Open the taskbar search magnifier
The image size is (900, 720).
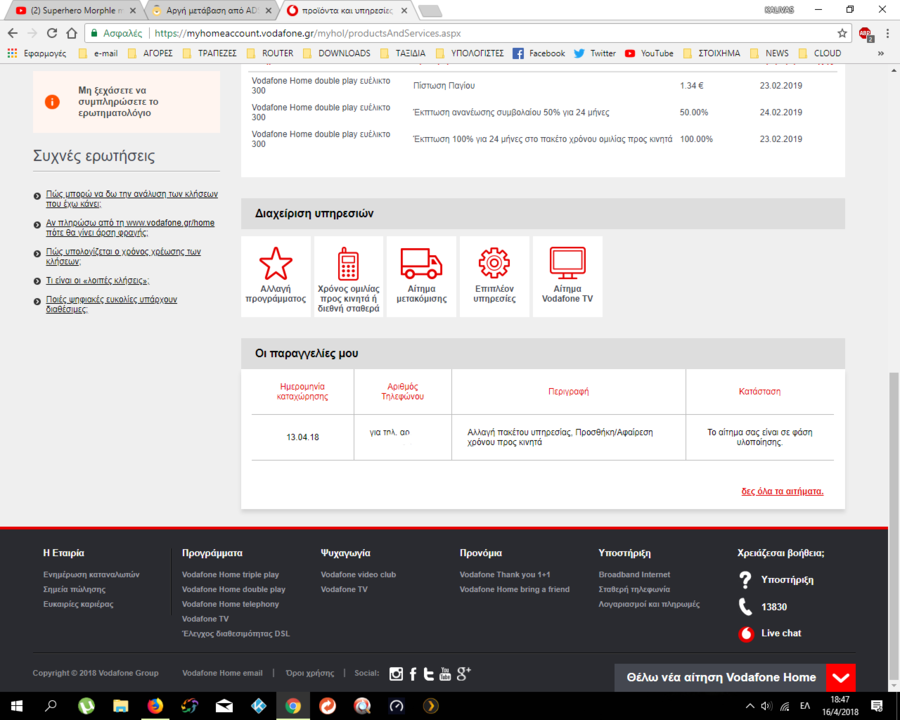click(x=51, y=706)
